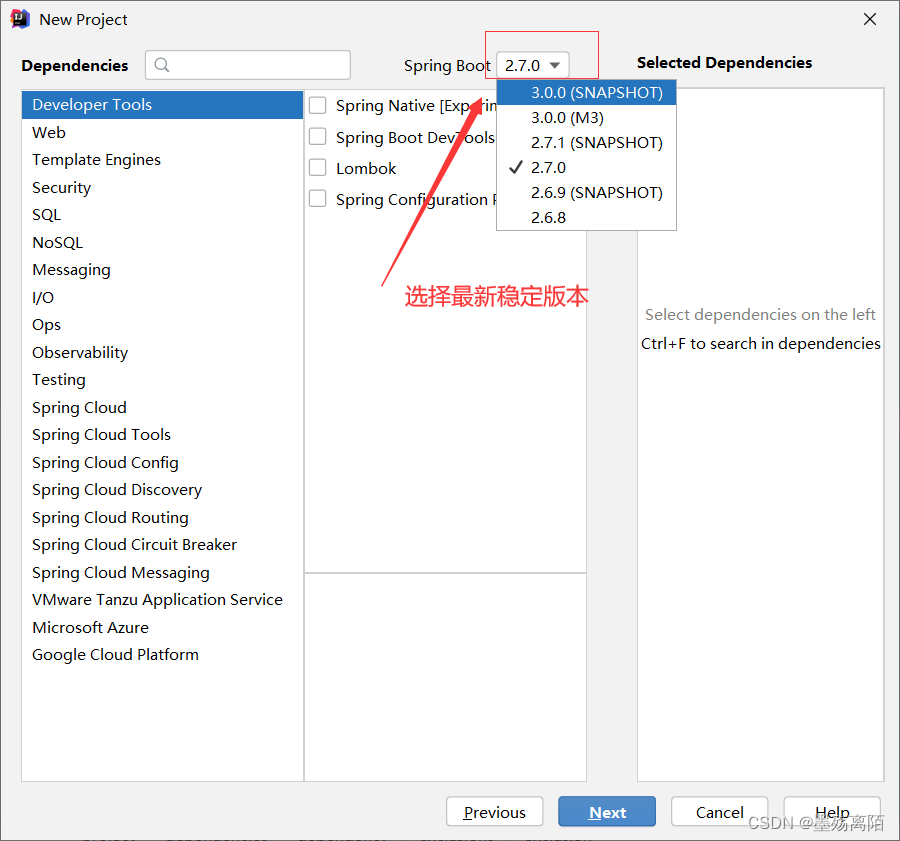Select Google Cloud Platform category
The width and height of the screenshot is (900, 841).
pos(162,655)
